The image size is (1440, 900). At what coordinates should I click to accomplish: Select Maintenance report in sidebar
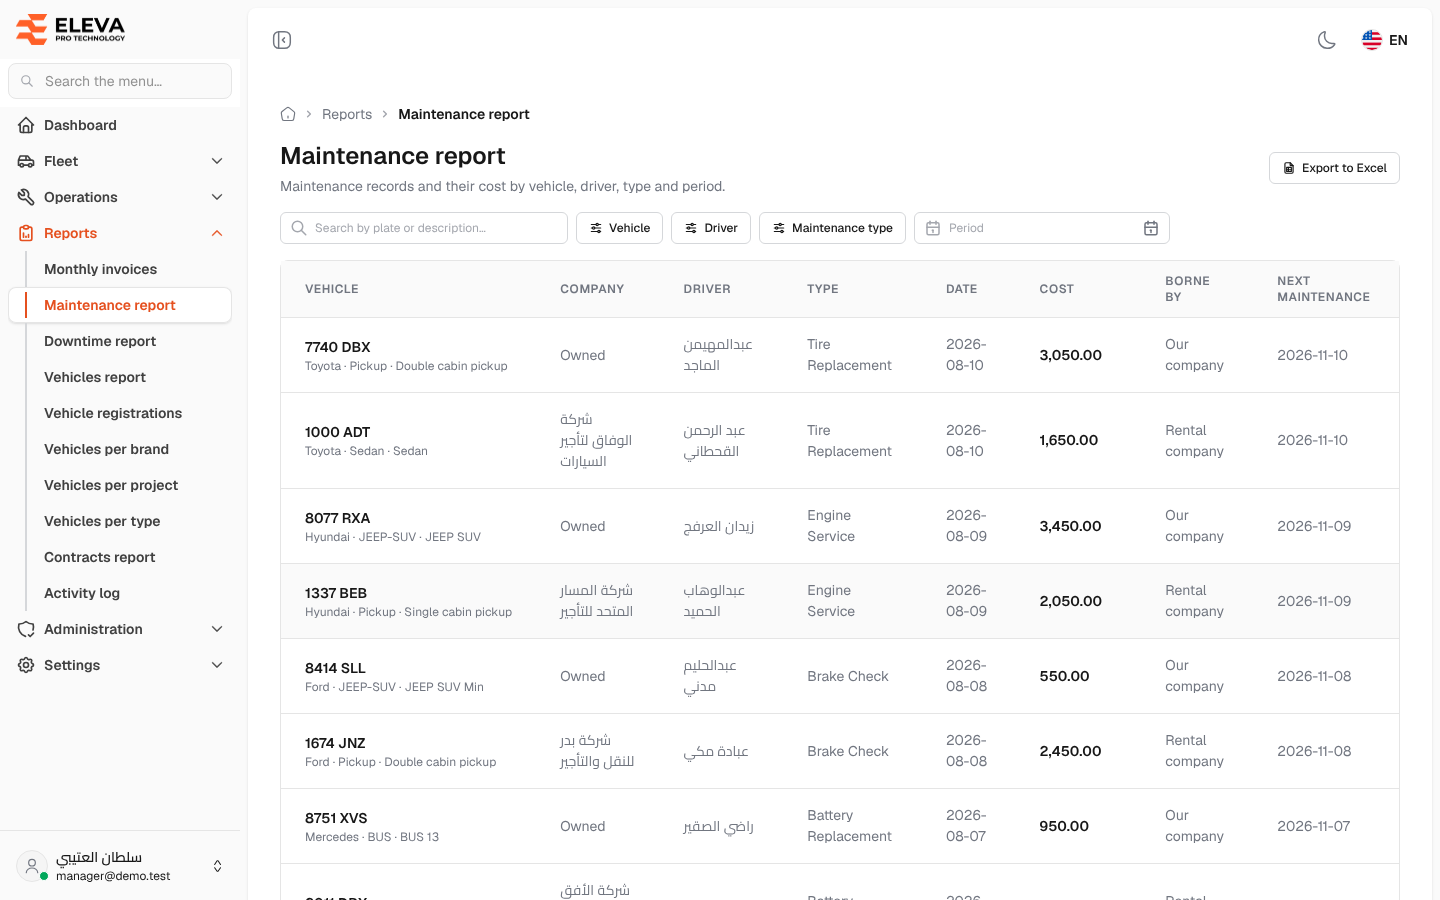point(120,305)
